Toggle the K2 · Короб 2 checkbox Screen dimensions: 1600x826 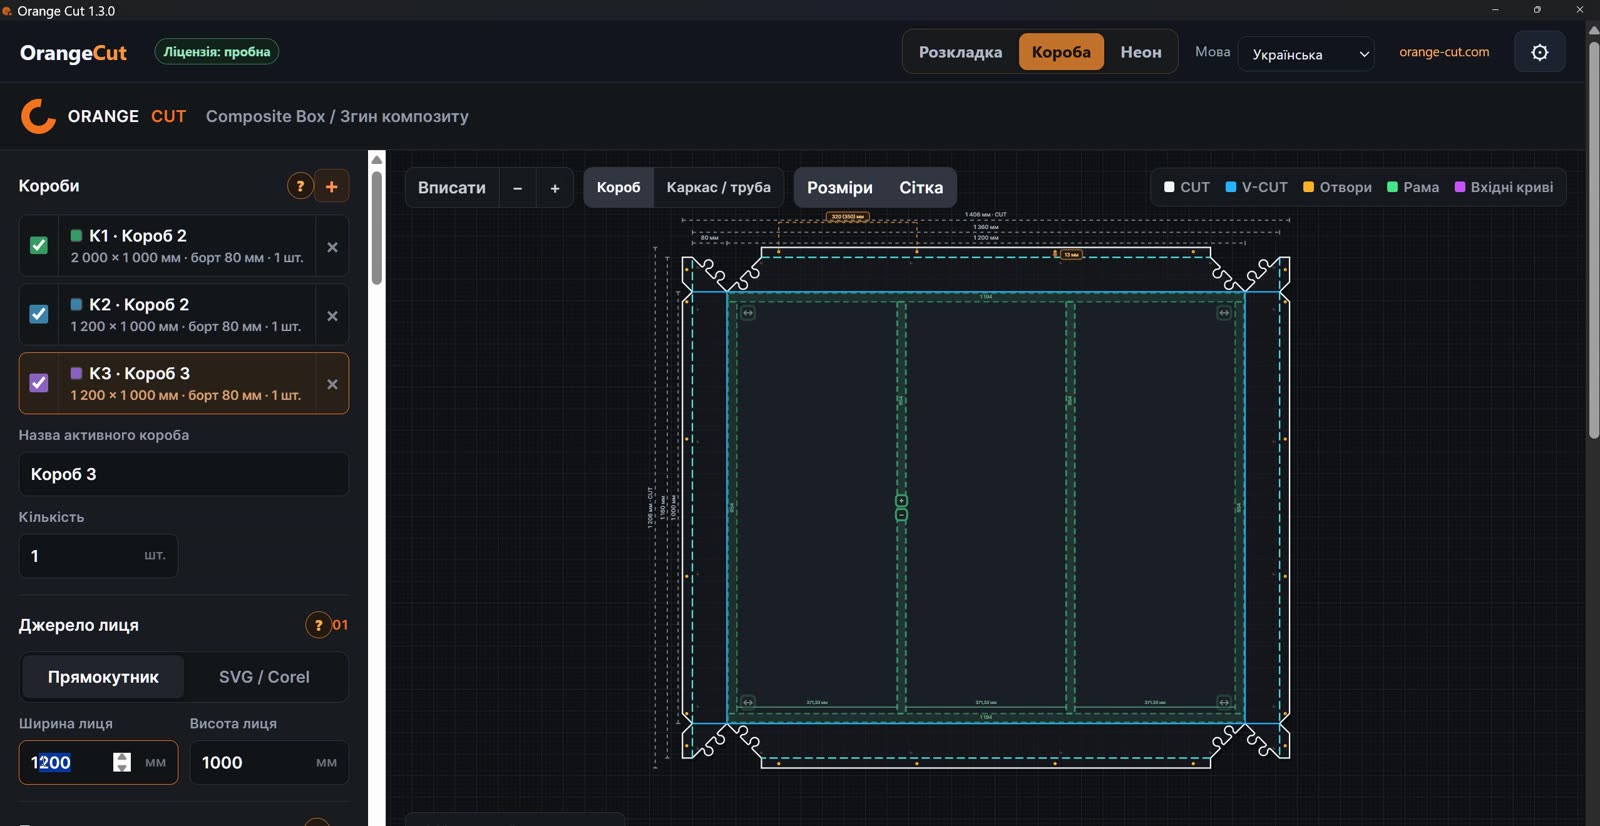click(x=39, y=314)
